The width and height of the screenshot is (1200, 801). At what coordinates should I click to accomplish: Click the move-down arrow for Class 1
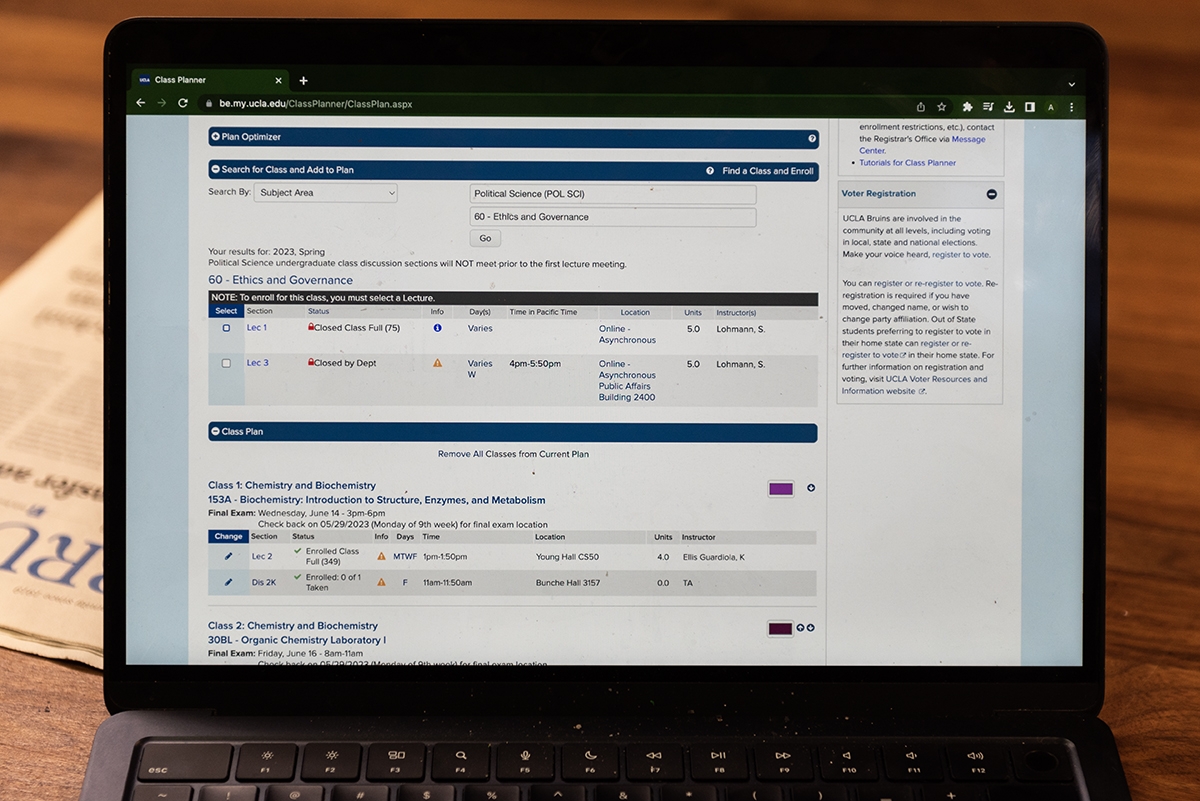pyautogui.click(x=811, y=488)
